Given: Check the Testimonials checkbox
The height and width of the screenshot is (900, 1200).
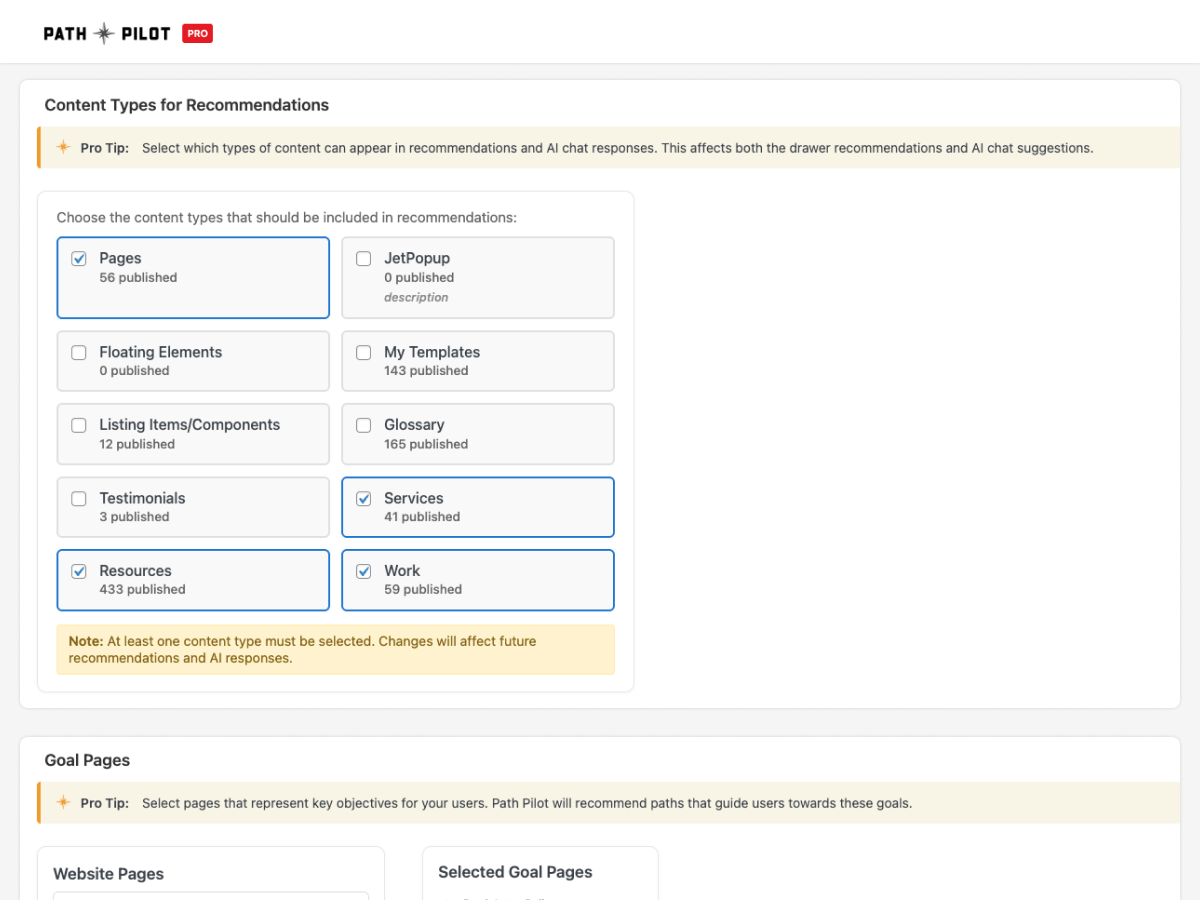Looking at the screenshot, I should pos(79,498).
